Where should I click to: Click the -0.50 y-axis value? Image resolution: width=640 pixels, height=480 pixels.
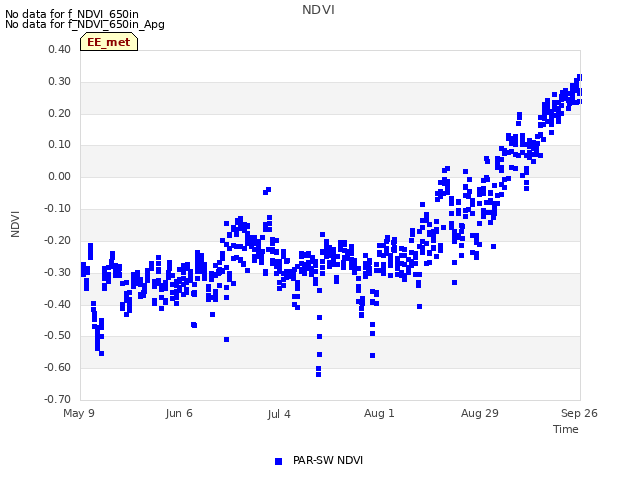pyautogui.click(x=58, y=336)
